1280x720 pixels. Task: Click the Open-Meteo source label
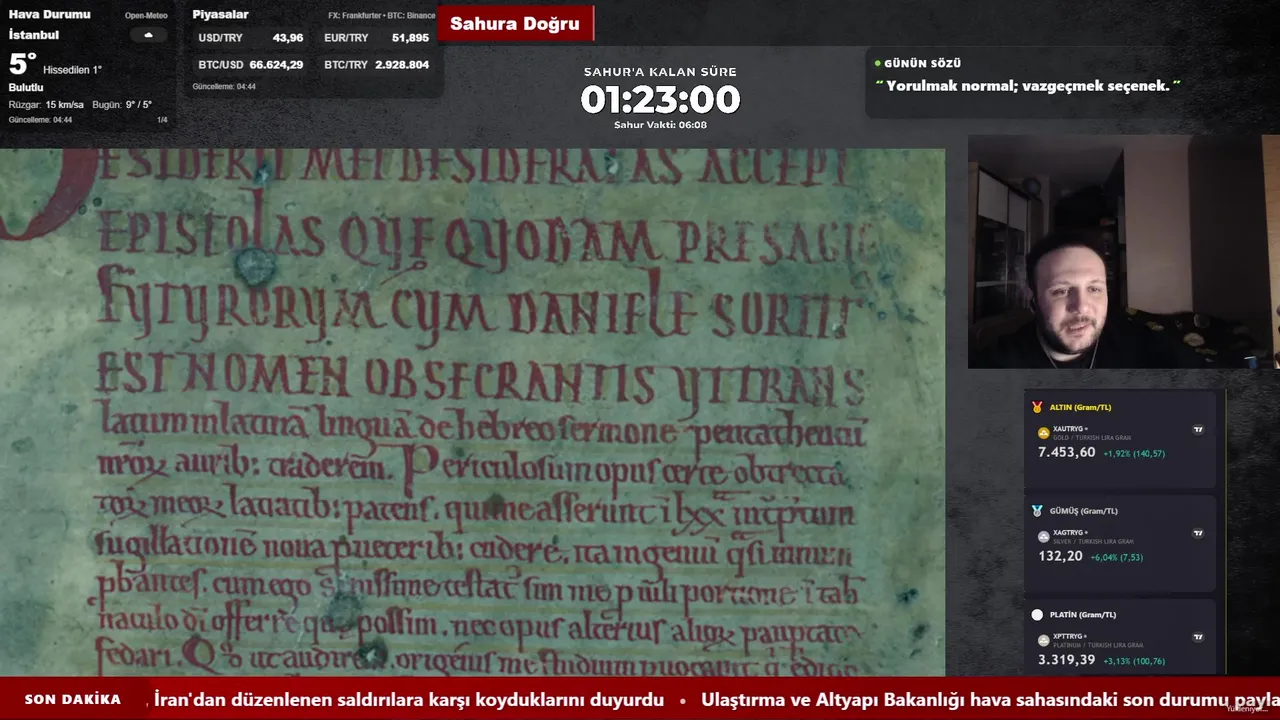pos(146,16)
